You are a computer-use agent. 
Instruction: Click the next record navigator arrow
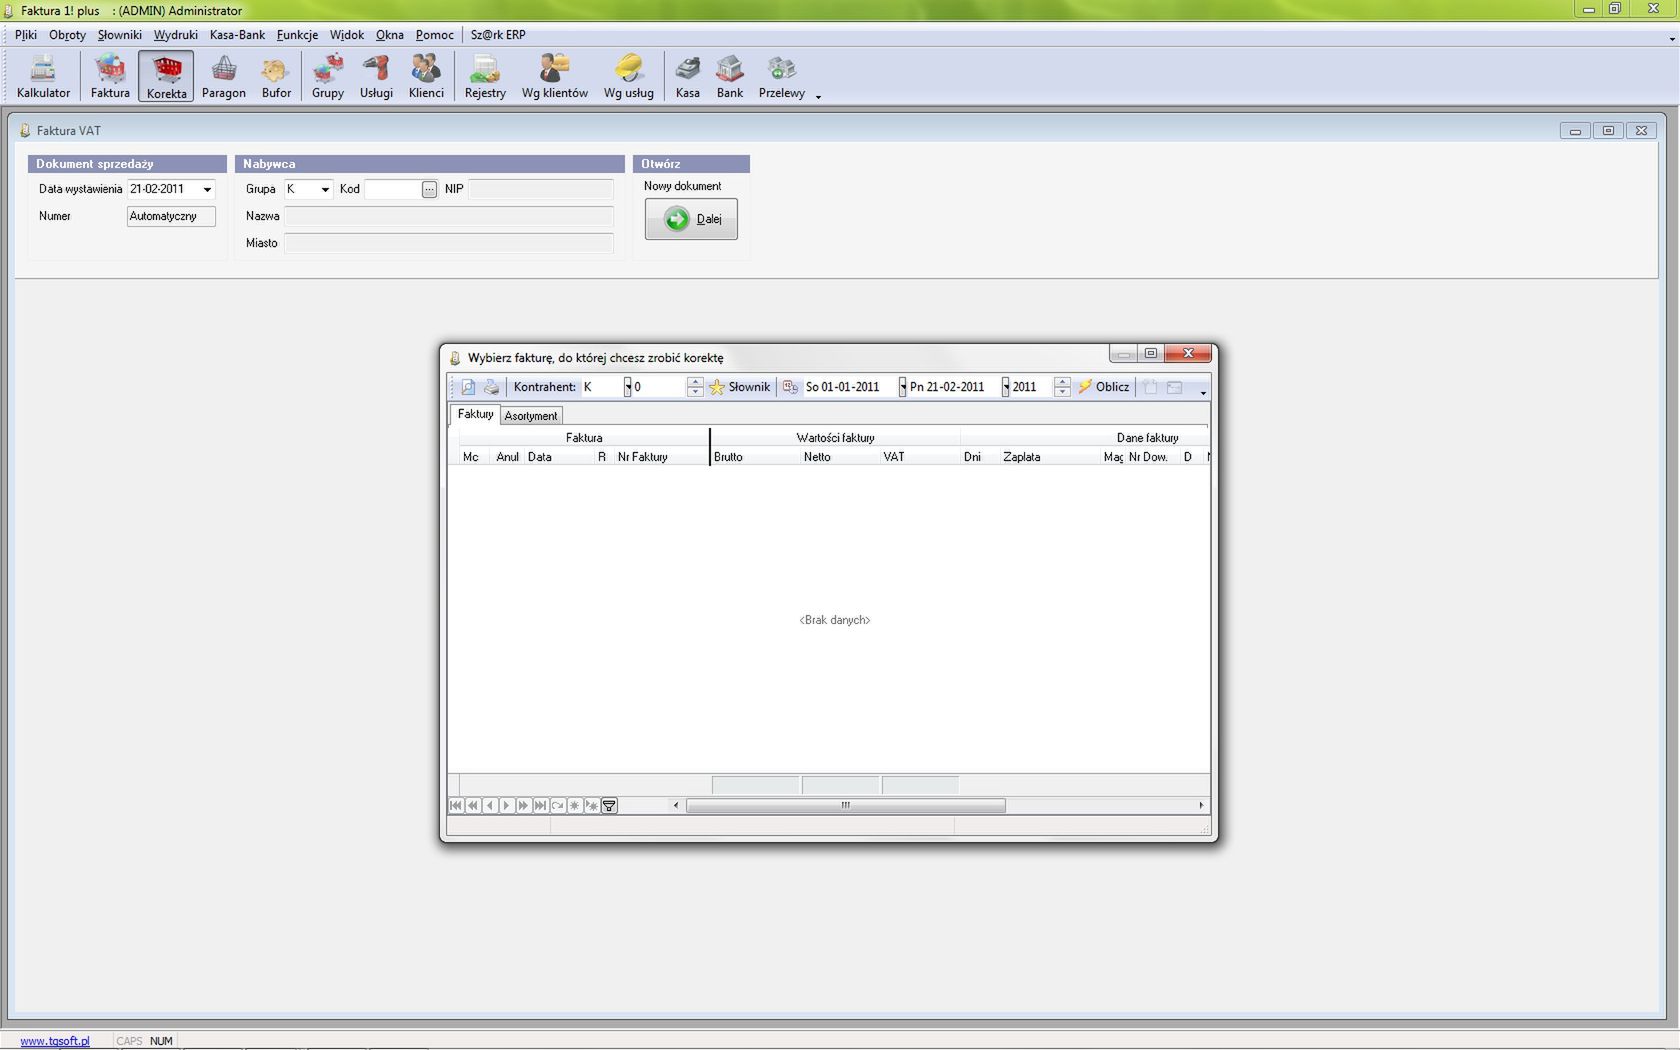coord(506,805)
